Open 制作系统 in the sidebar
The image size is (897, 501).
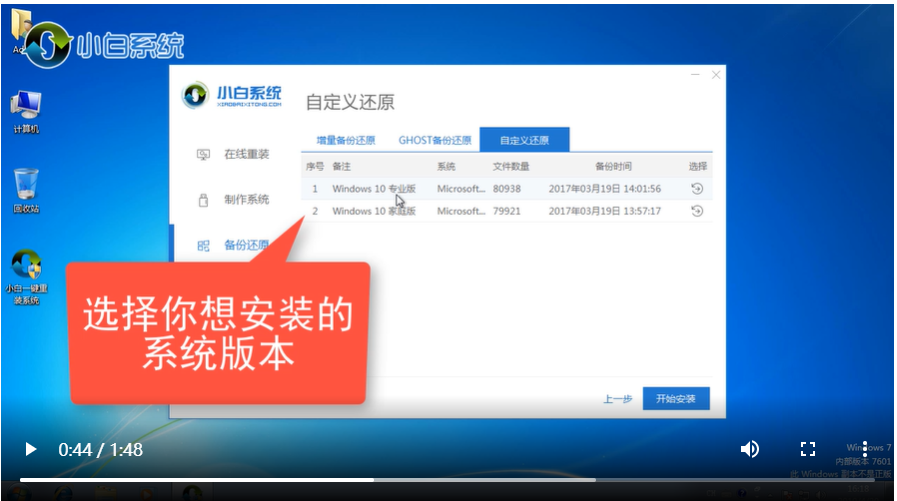pos(246,200)
